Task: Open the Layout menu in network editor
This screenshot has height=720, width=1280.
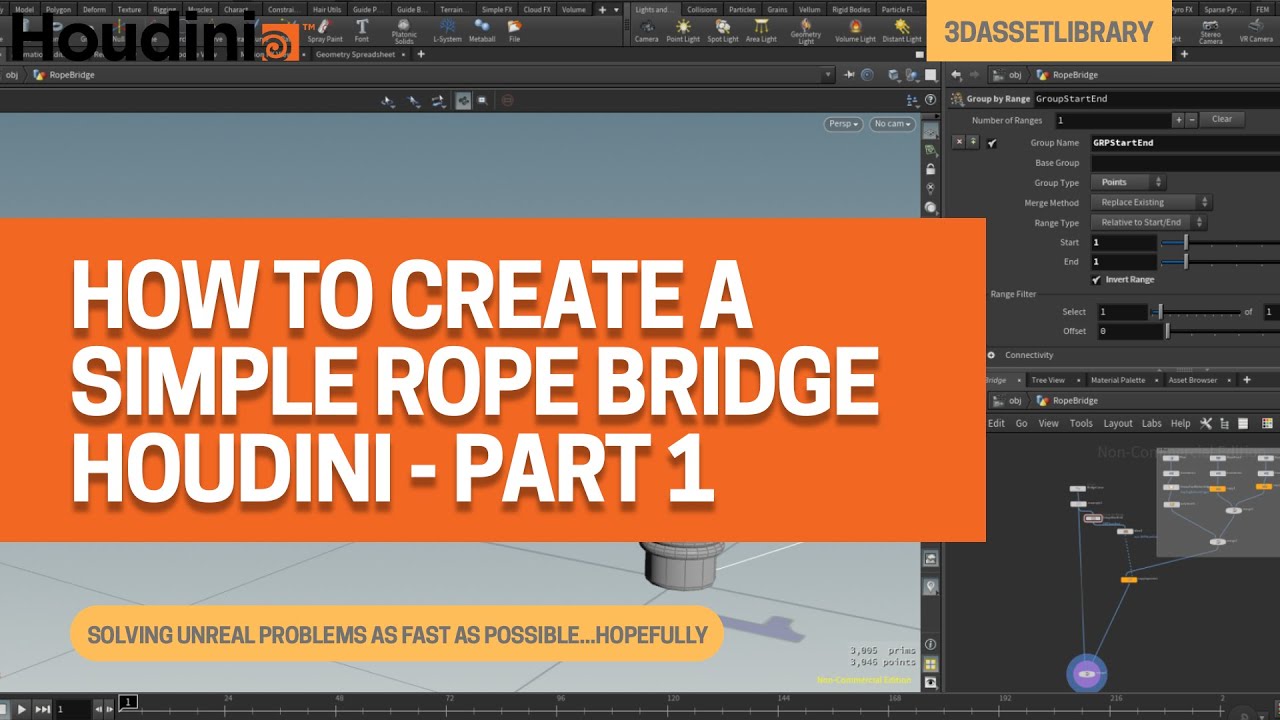Action: 1118,423
